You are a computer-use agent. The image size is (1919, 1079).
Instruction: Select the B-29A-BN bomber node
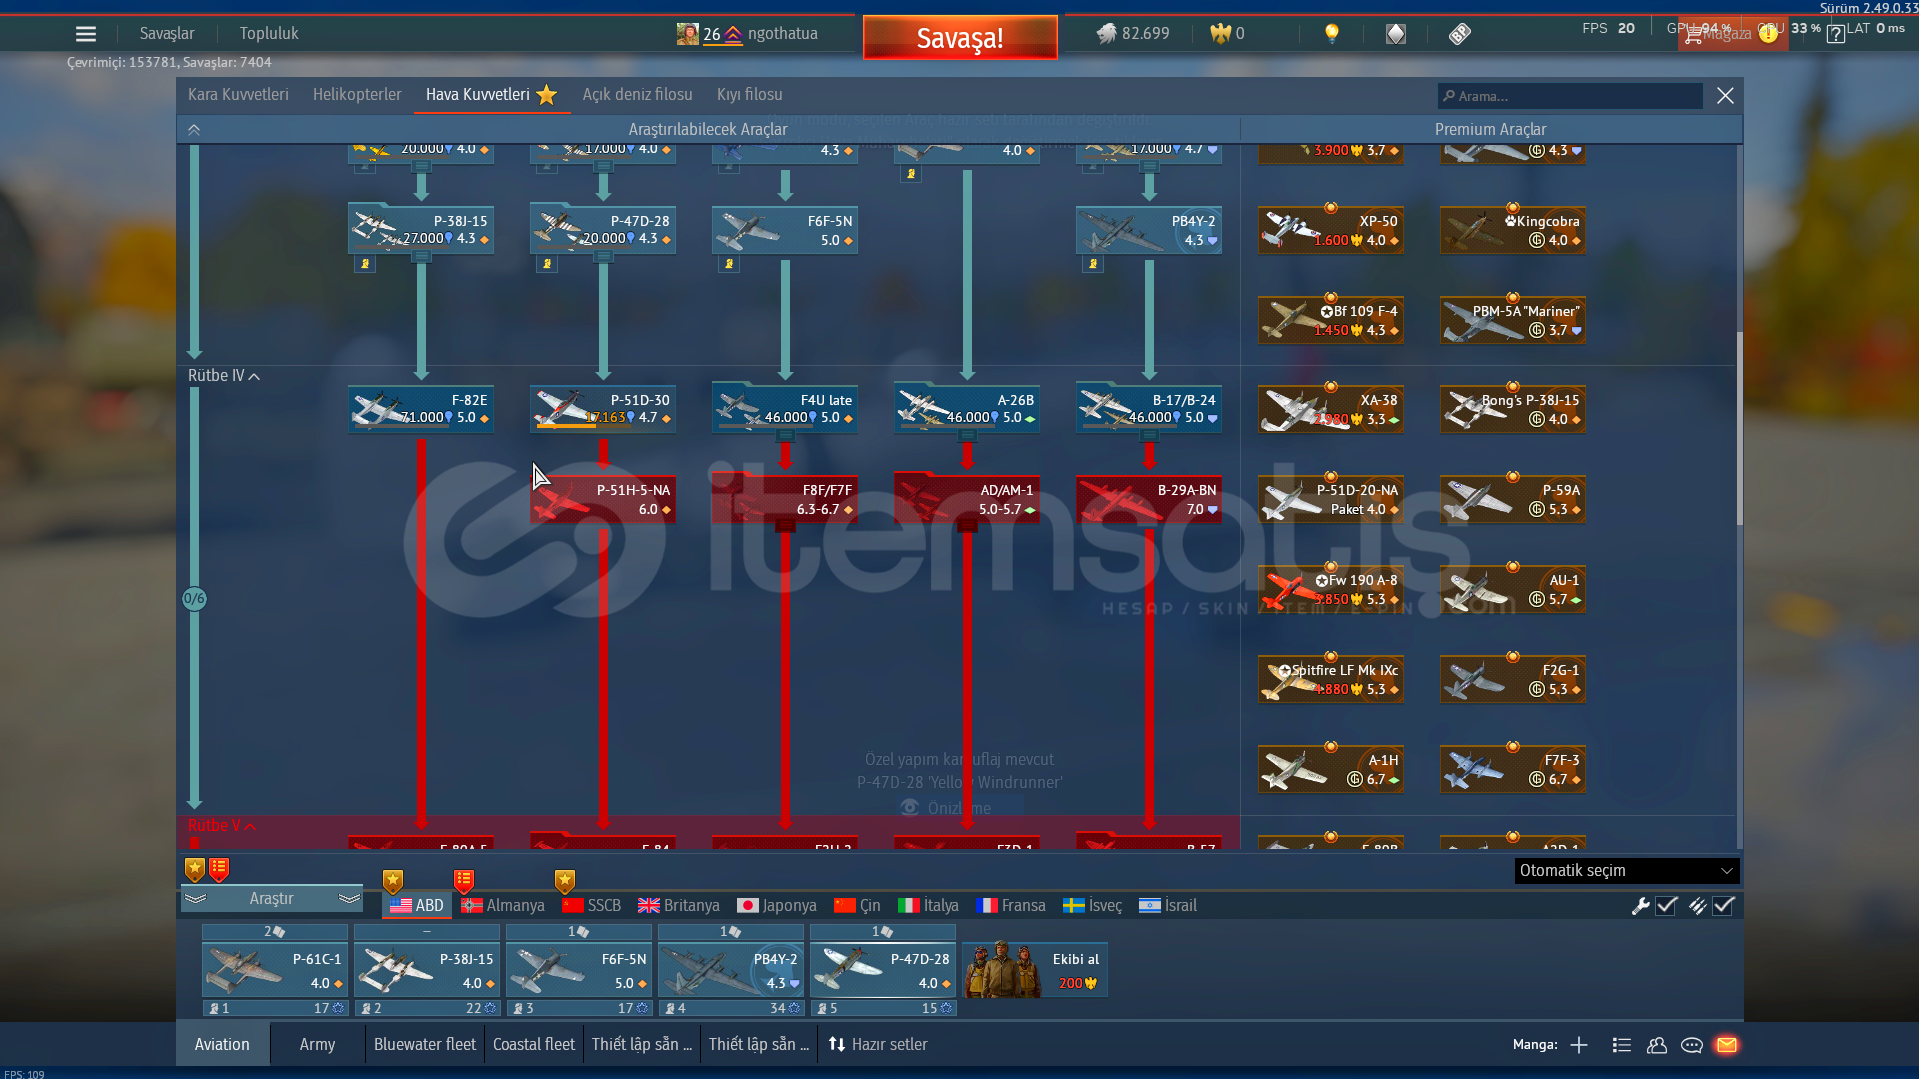1149,499
